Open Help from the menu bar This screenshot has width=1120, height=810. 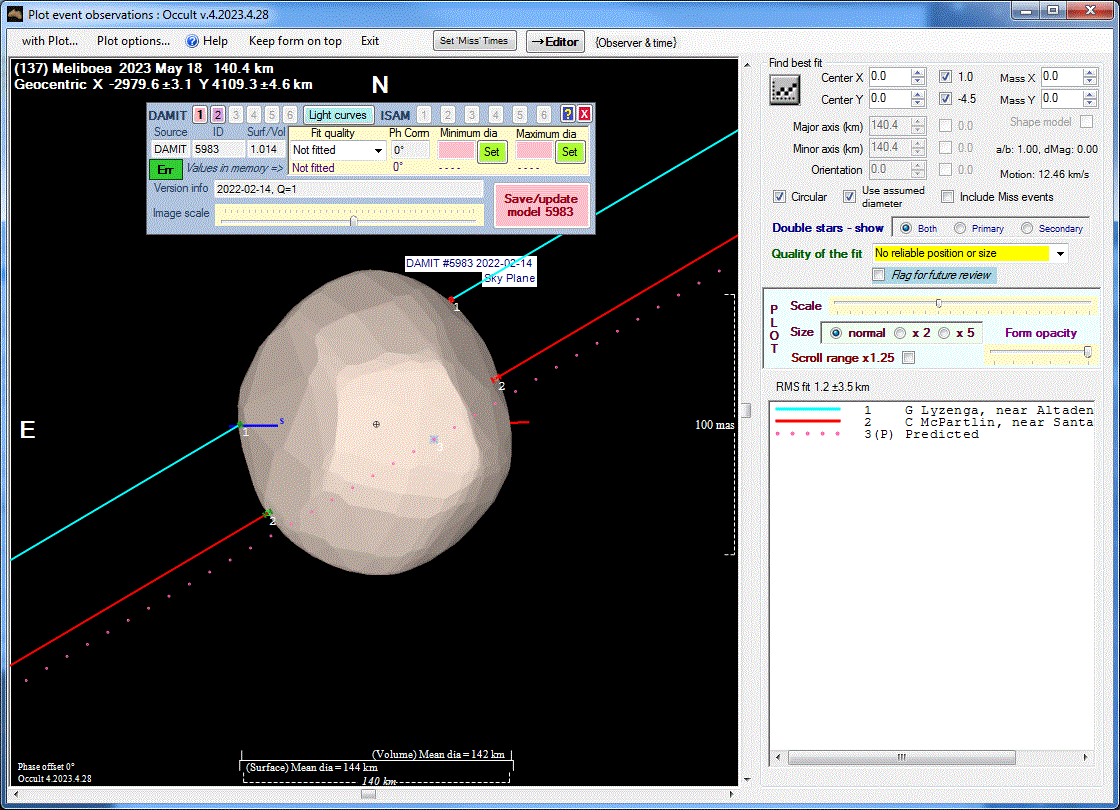[207, 41]
